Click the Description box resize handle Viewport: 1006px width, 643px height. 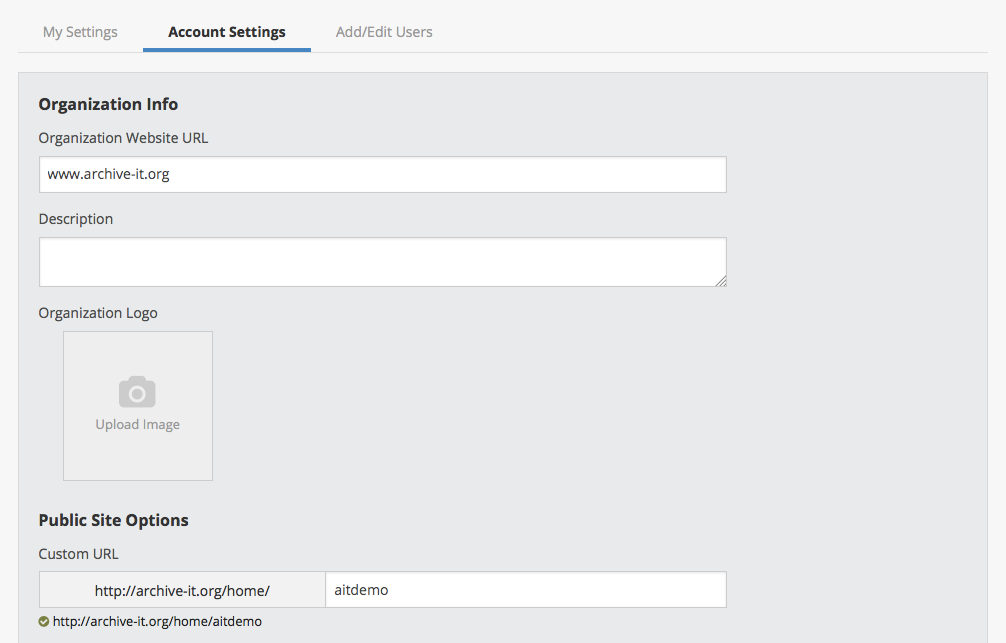point(720,281)
